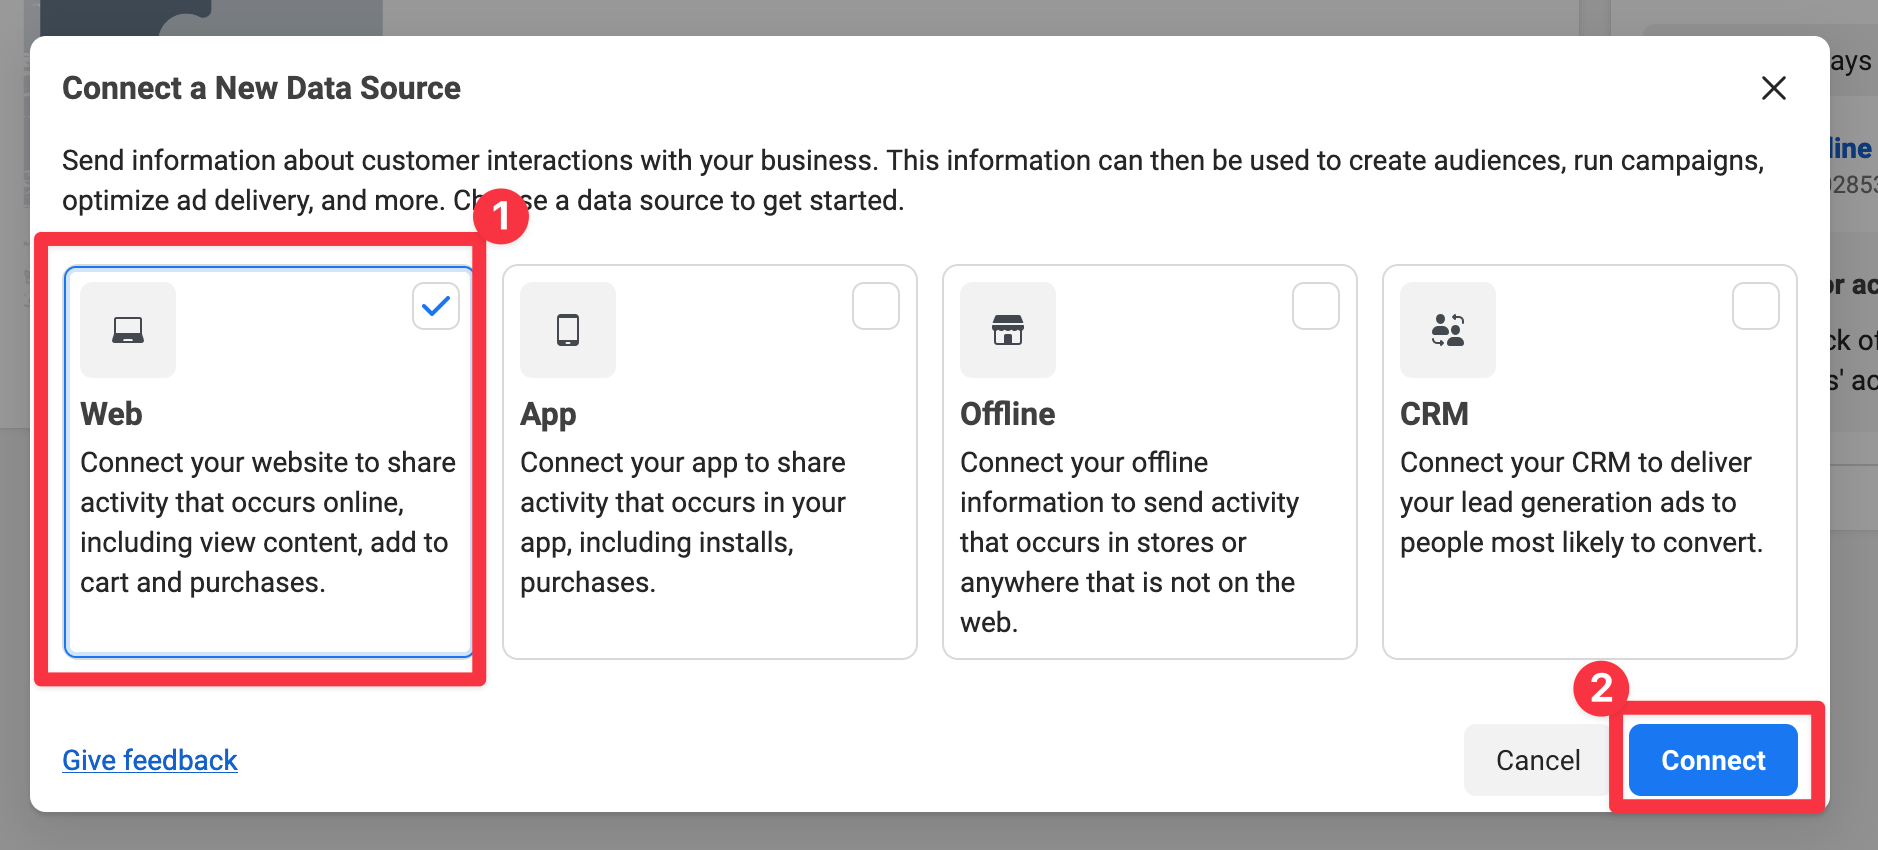
Task: Click the CRM card description text
Action: tap(1580, 502)
